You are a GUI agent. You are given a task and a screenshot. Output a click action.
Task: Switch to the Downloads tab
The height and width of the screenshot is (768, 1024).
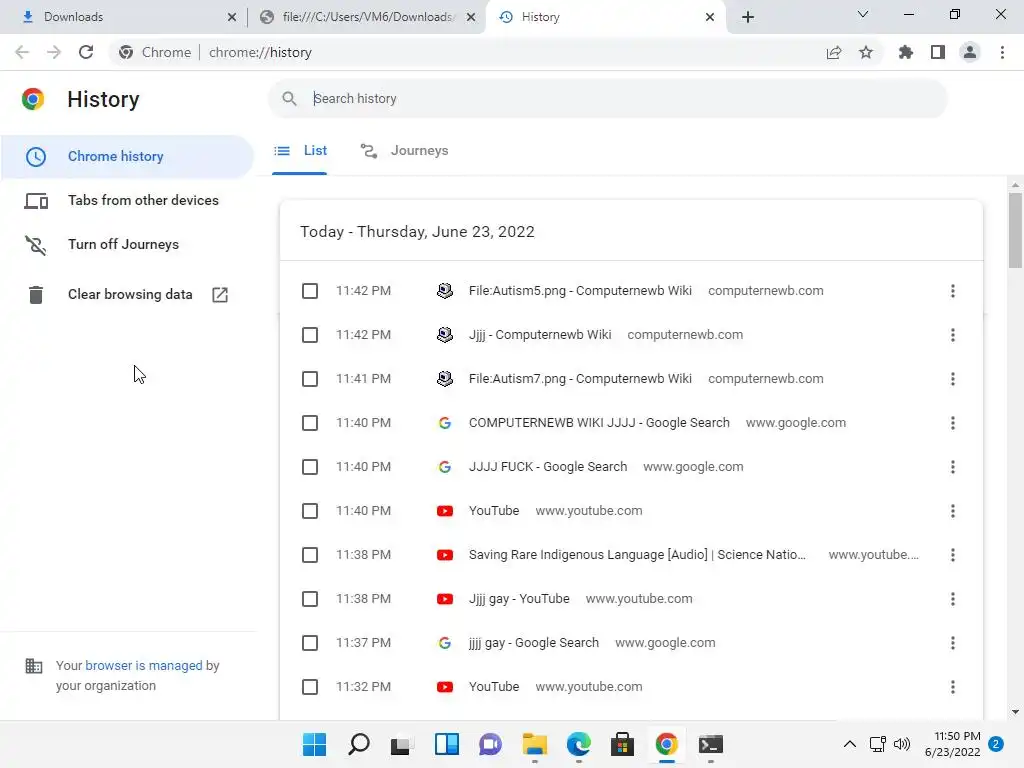124,17
